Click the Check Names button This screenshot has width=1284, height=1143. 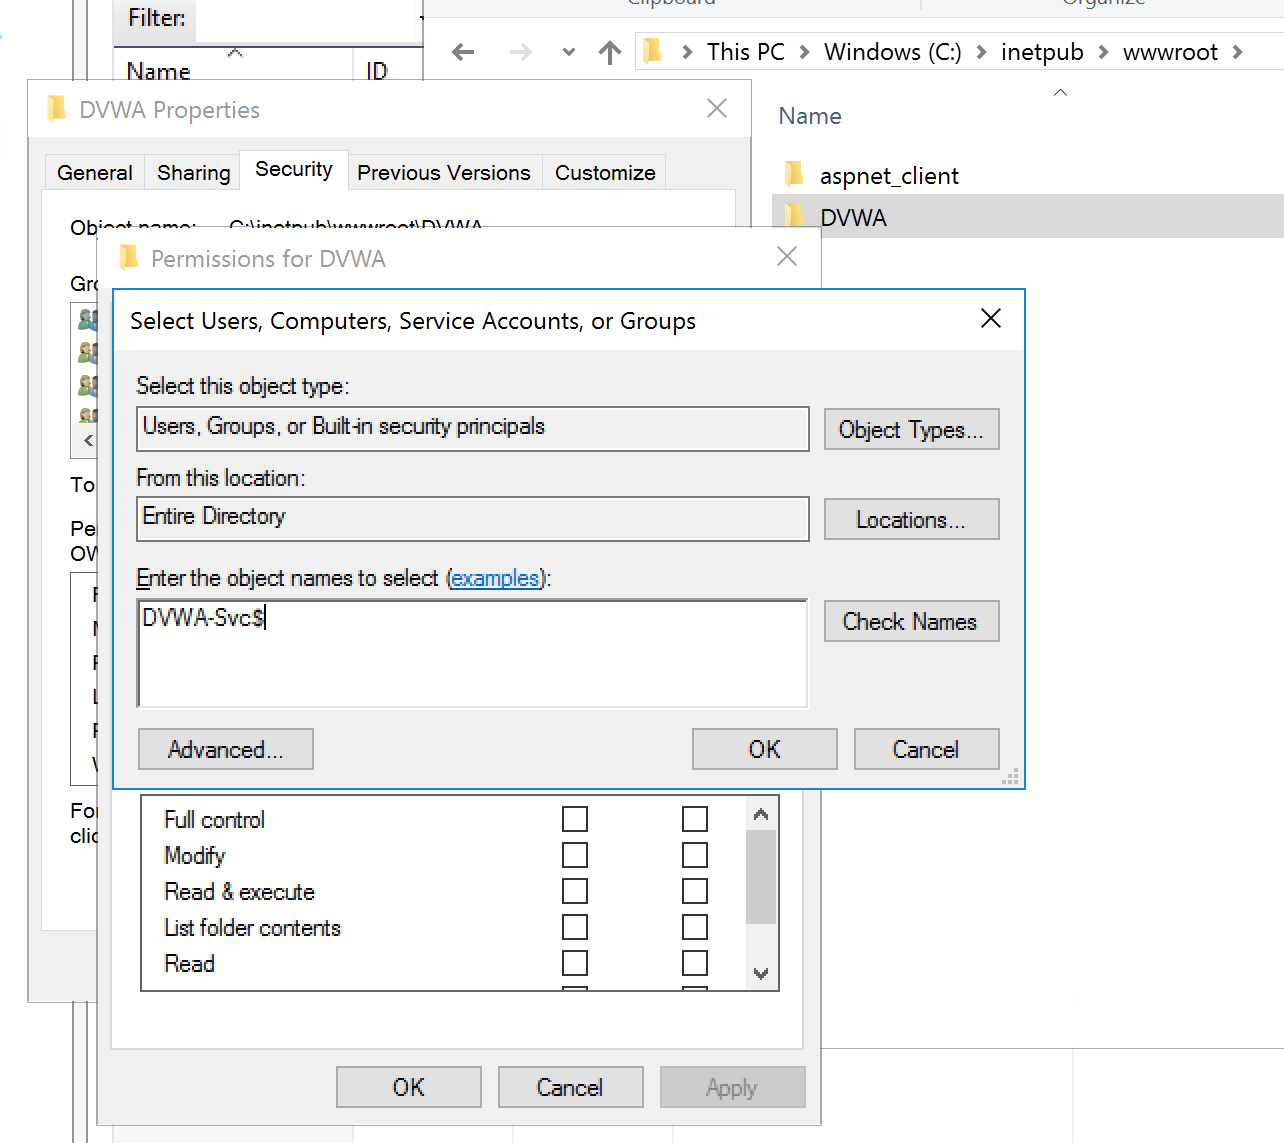coord(911,621)
